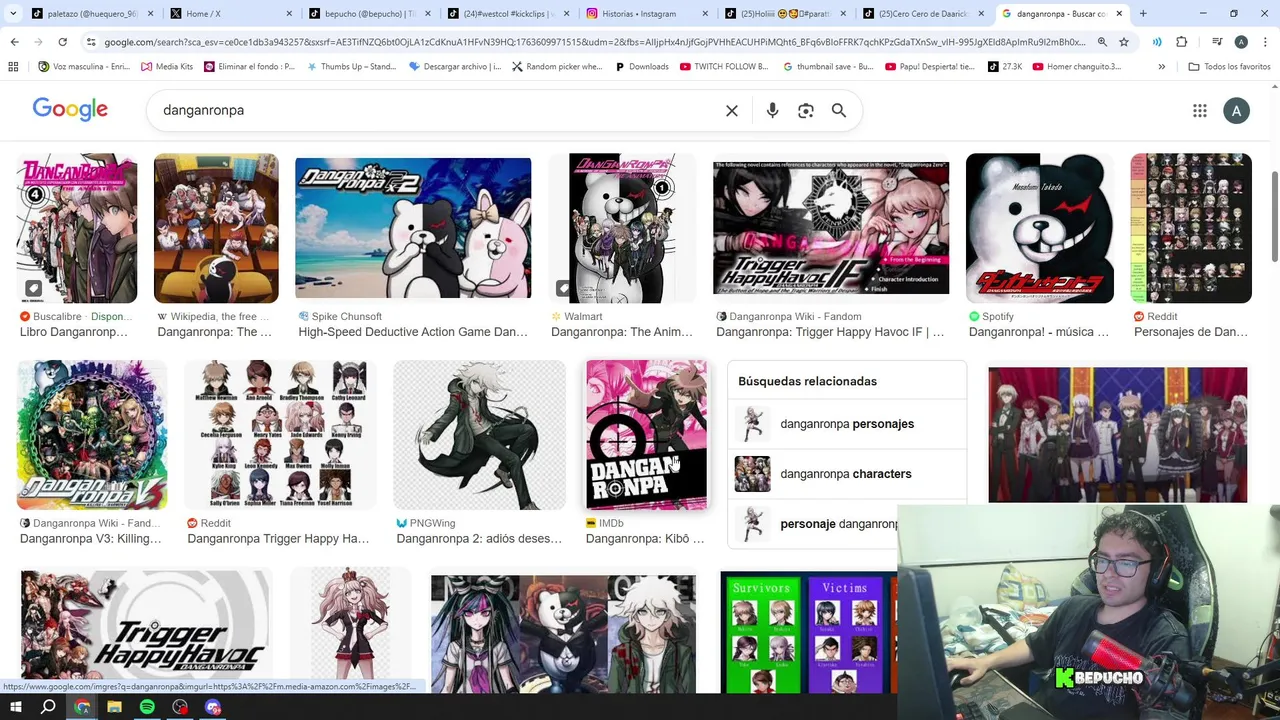This screenshot has width=1280, height=720.
Task: Click the browser Back arrow
Action: [x=14, y=42]
